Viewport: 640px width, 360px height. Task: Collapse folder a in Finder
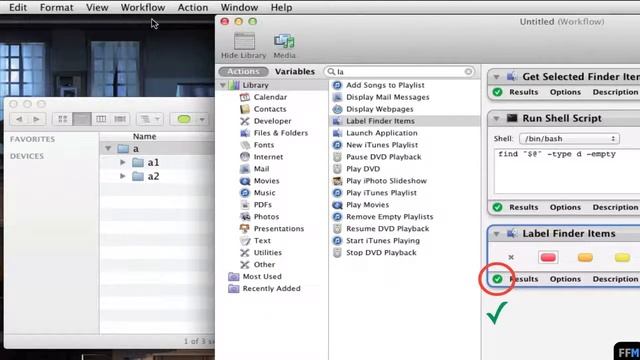[108, 149]
